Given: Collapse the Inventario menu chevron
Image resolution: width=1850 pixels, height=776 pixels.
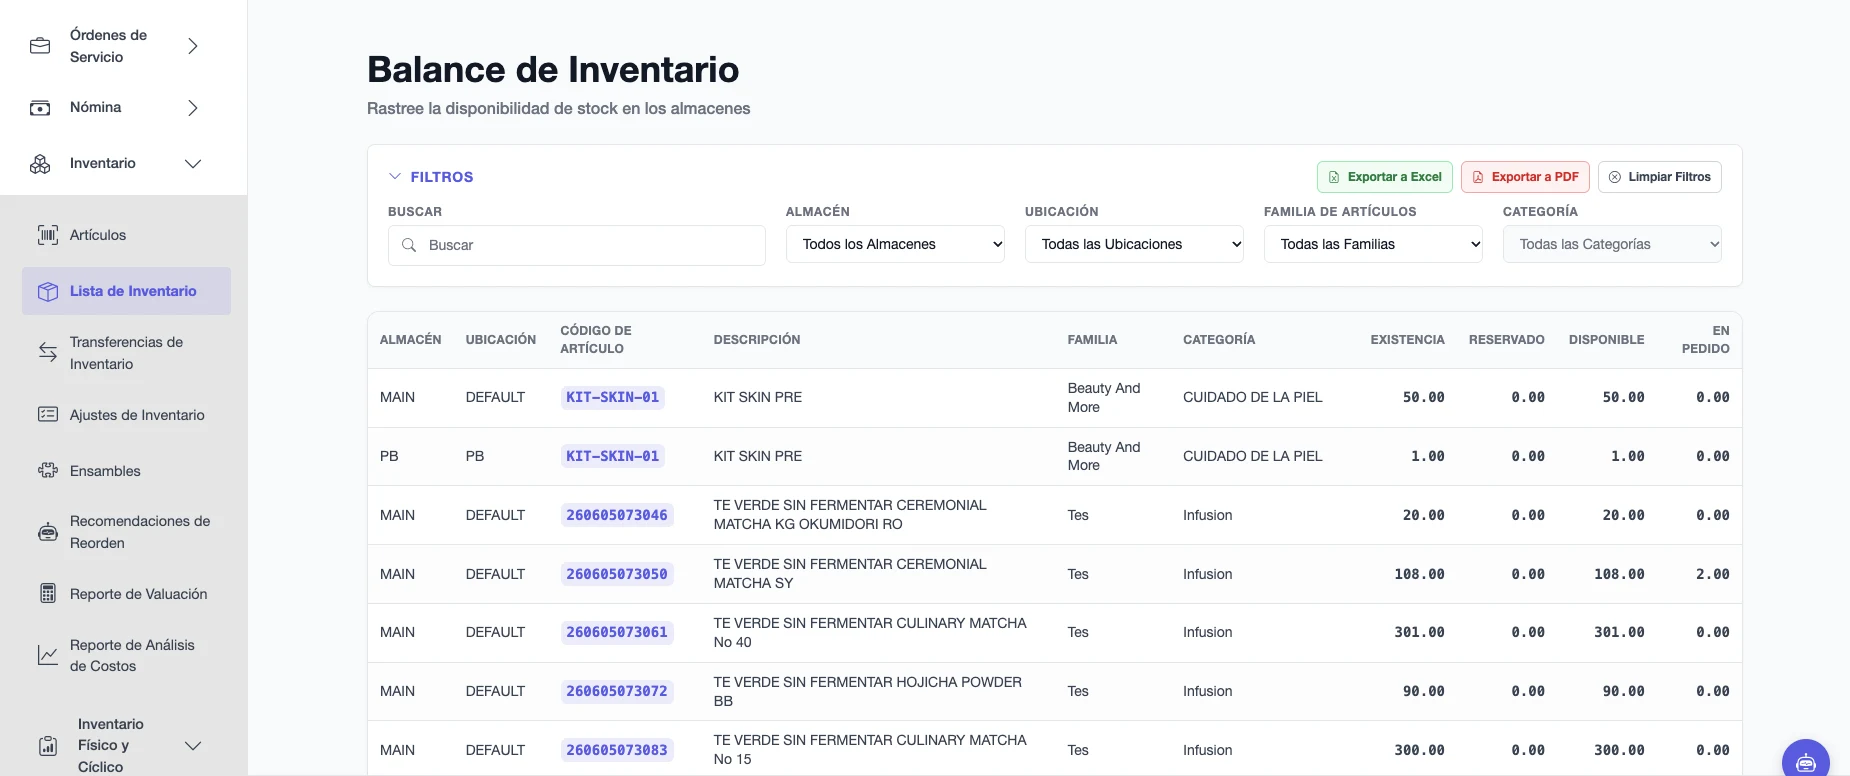Looking at the screenshot, I should [193, 164].
